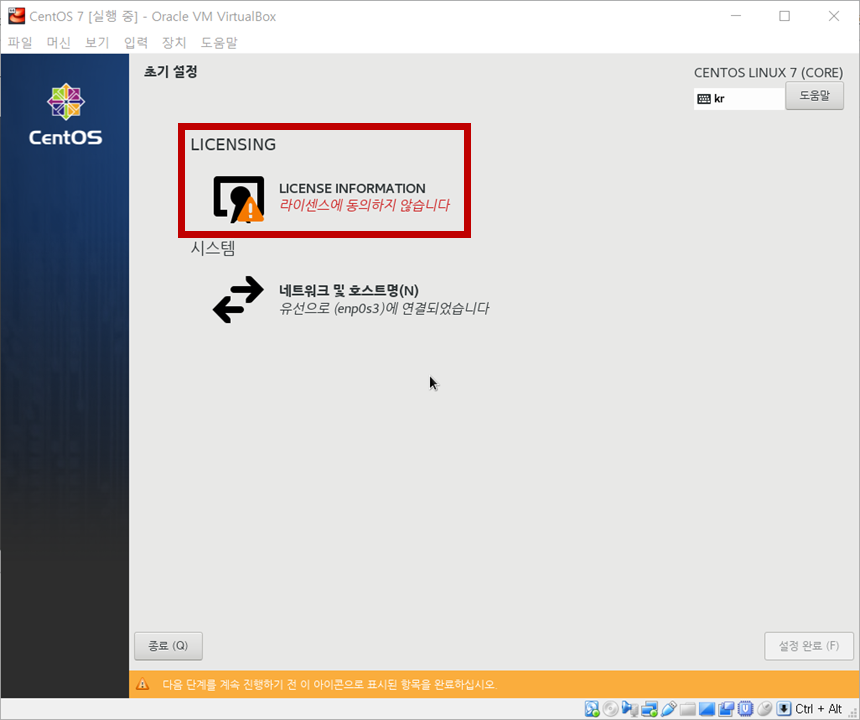Maximize the VirtualBox window
The width and height of the screenshot is (860, 720).
pyautogui.click(x=784, y=16)
